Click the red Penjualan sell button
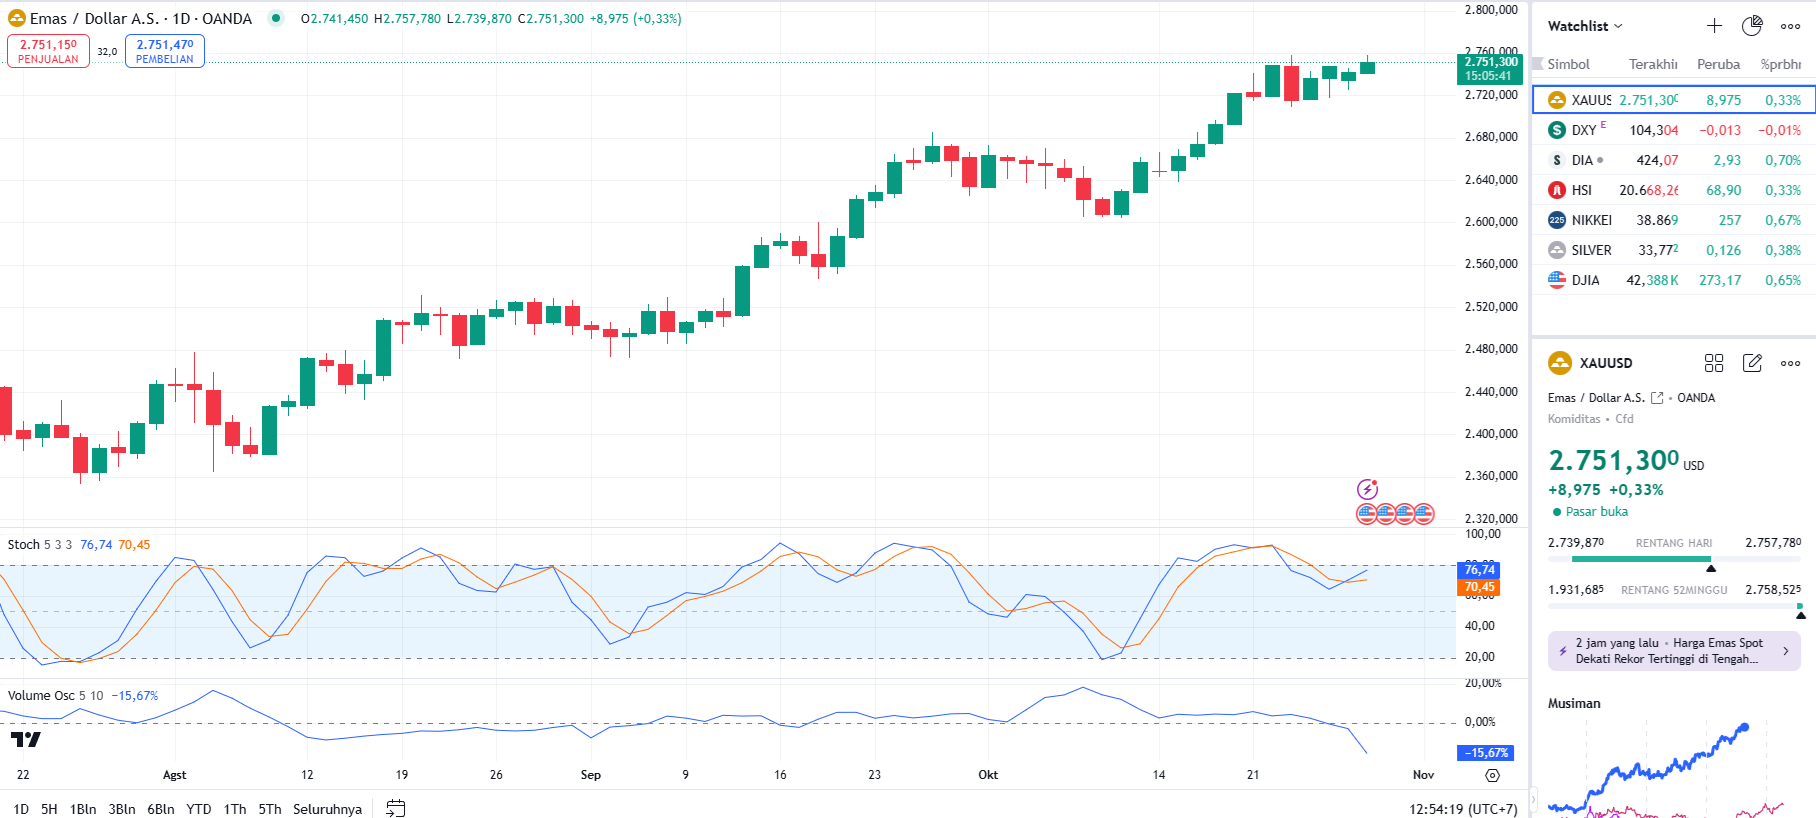The image size is (1816, 818). 48,51
